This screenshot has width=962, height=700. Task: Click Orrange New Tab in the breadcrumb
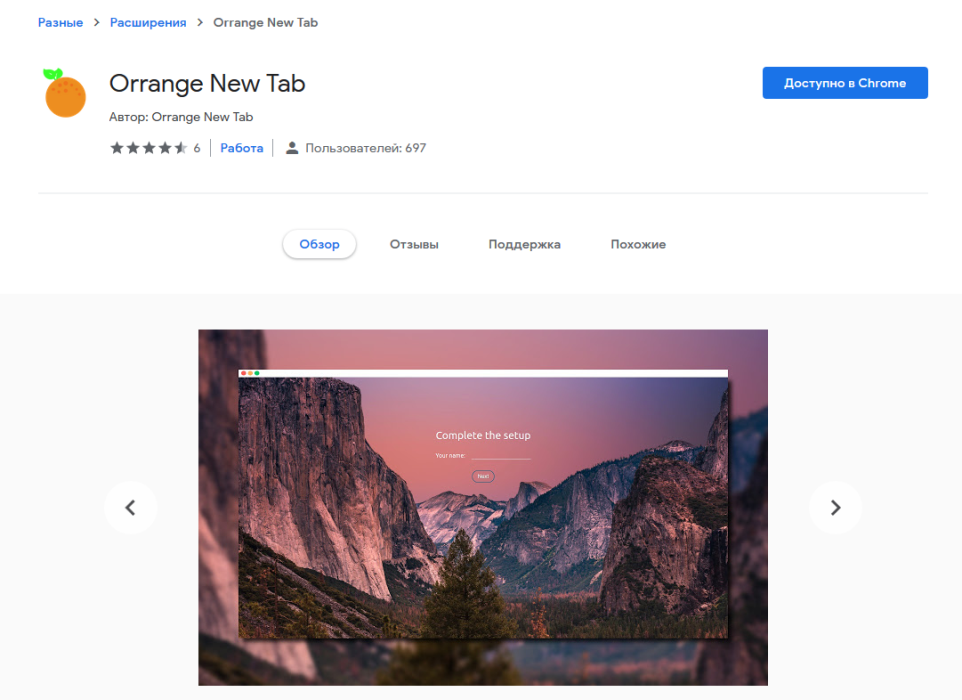(266, 23)
